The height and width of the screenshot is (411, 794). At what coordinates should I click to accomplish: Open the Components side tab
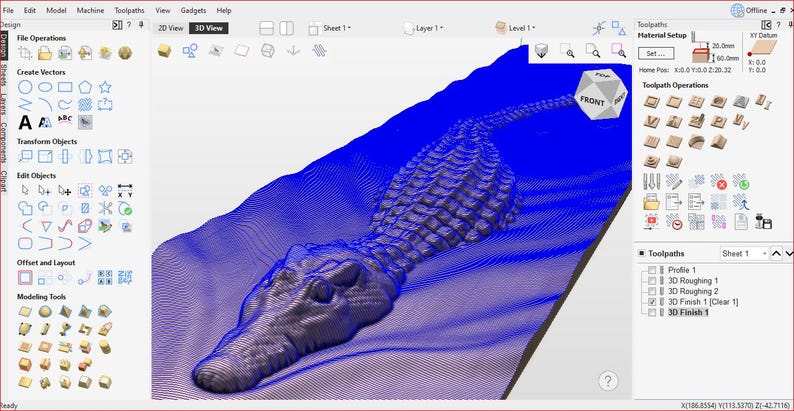click(4, 144)
